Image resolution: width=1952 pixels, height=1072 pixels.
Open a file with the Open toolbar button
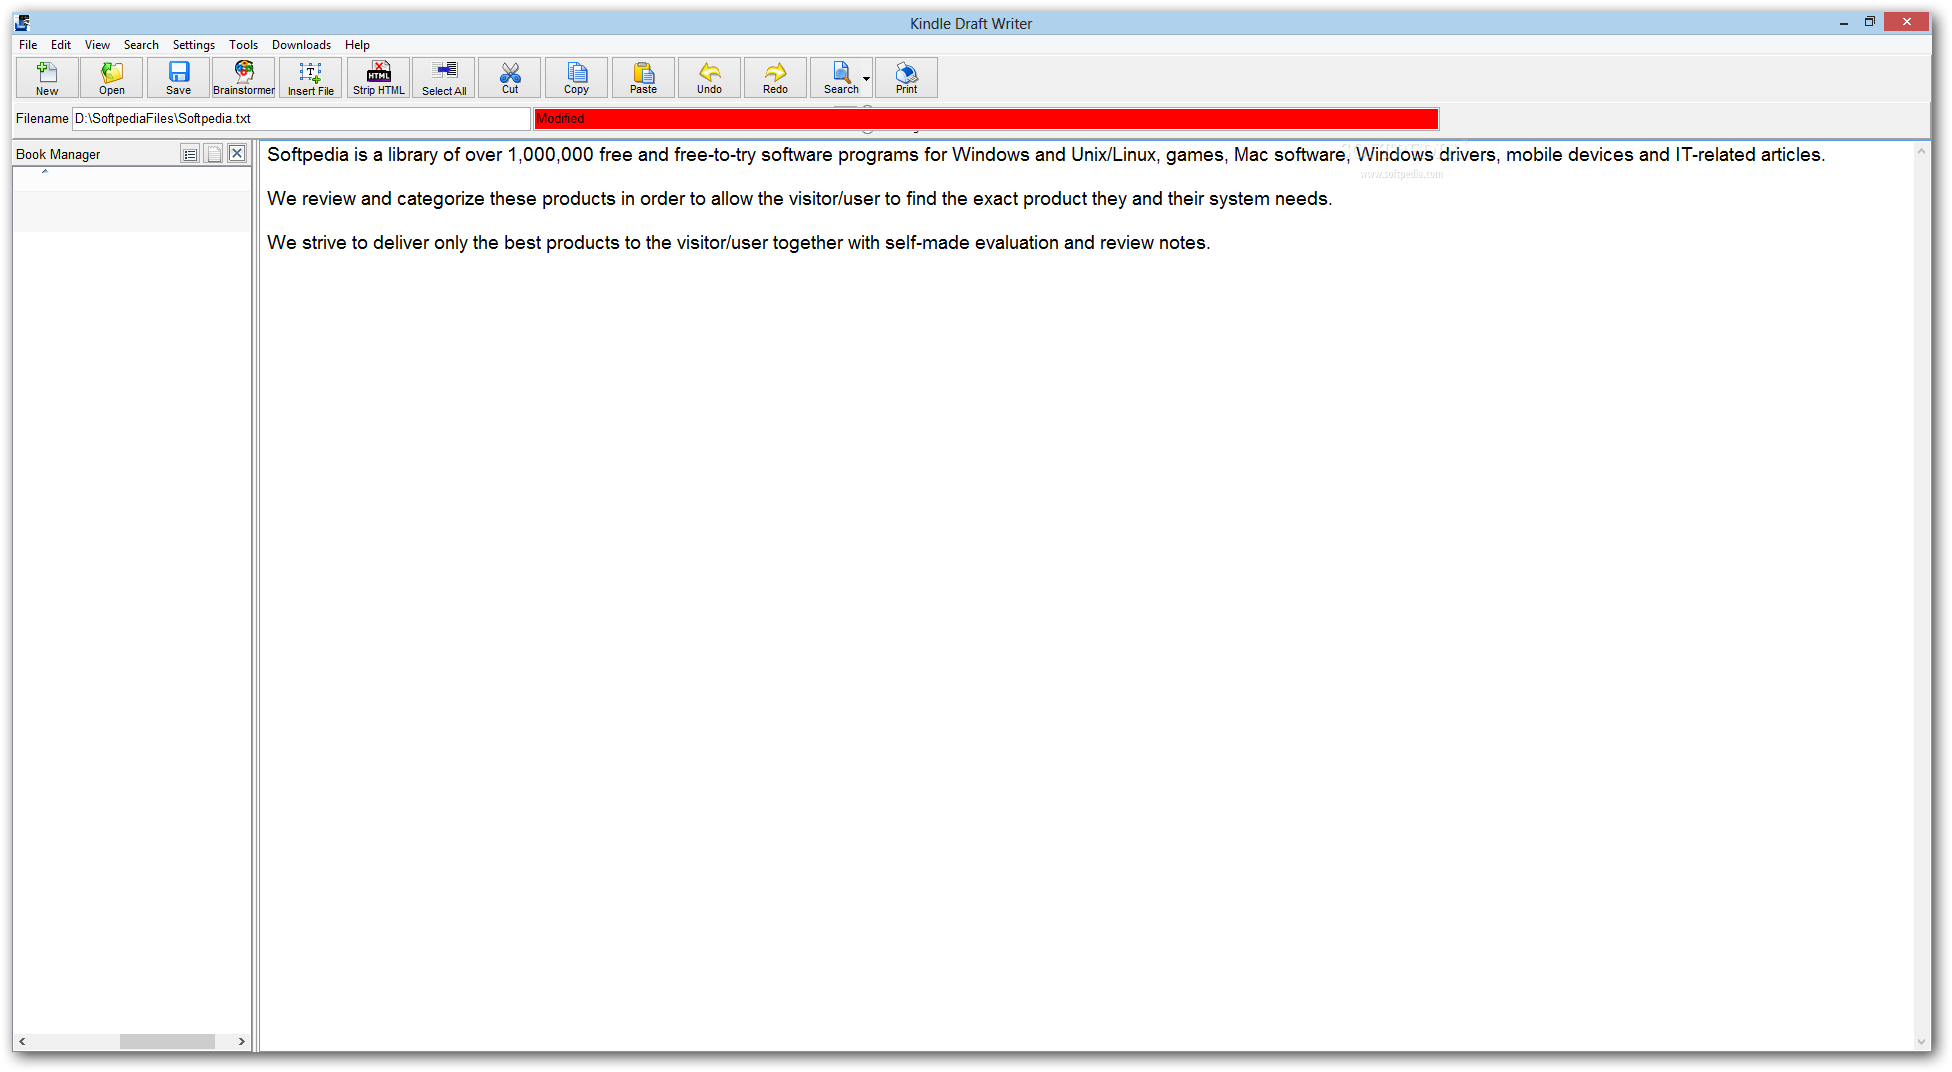(x=112, y=78)
